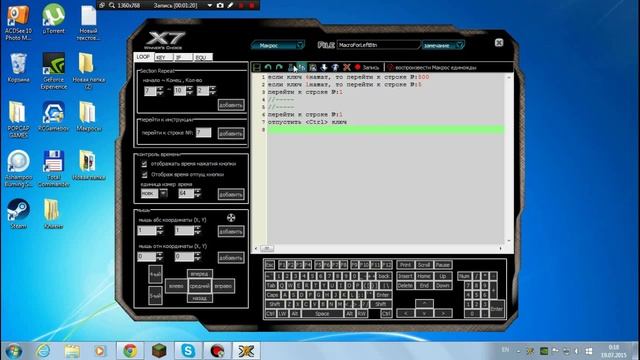The height and width of the screenshot is (360, 640).
Task: Play macro once (воспроизвести Макрос единожды)
Action: click(x=432, y=67)
